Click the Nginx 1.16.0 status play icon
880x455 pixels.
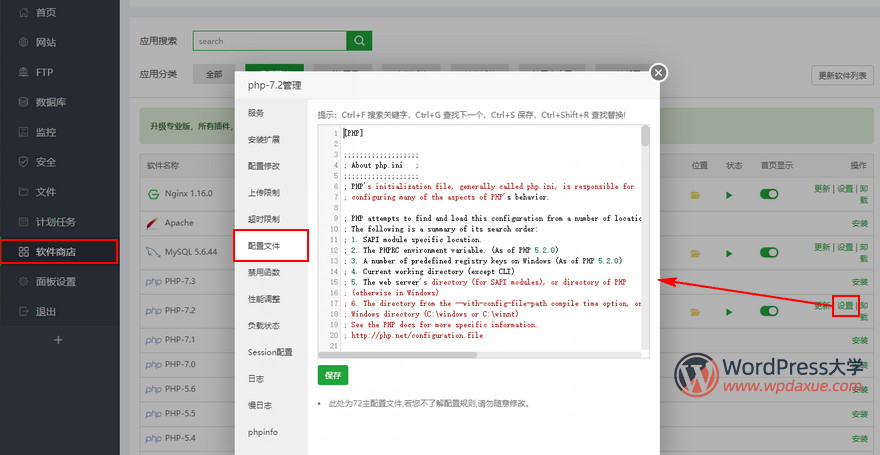729,195
